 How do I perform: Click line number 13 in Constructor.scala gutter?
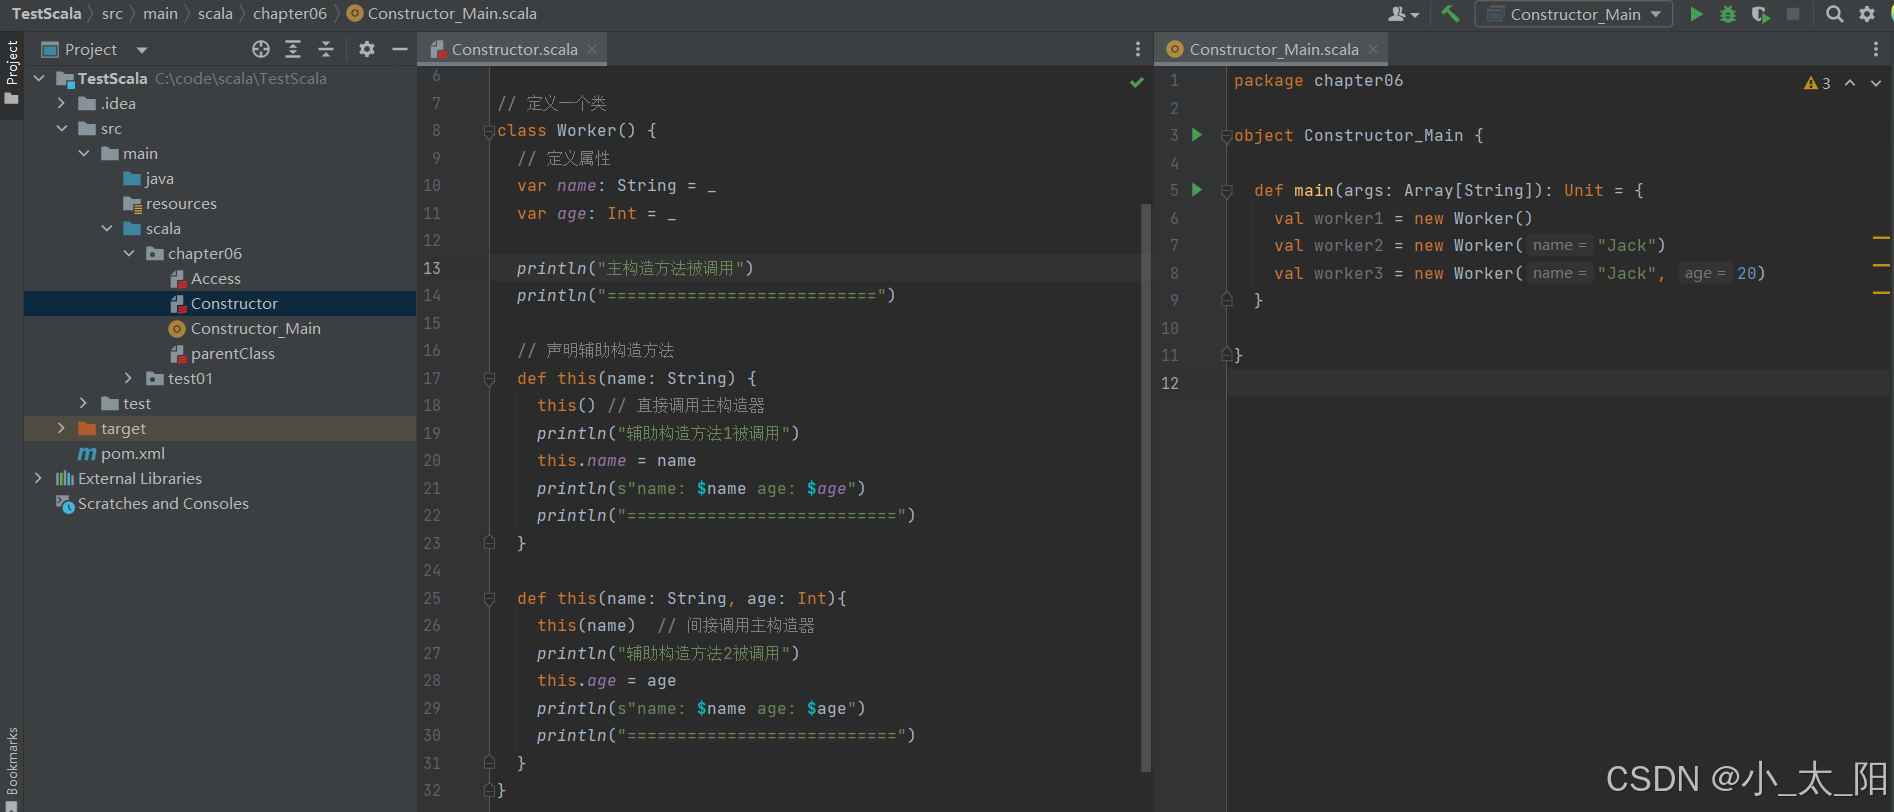pos(432,268)
